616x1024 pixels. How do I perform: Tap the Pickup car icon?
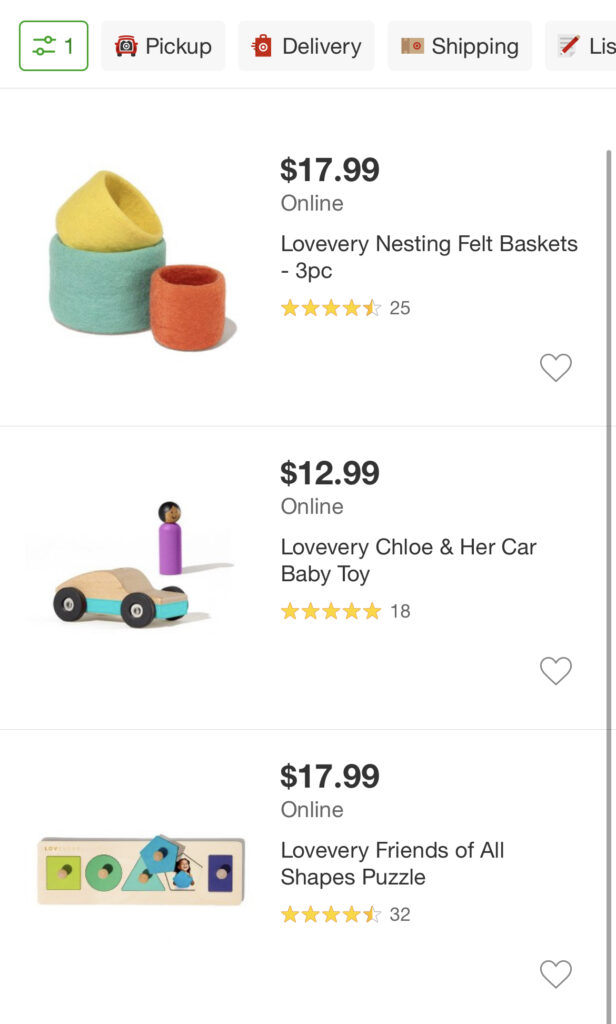(126, 46)
